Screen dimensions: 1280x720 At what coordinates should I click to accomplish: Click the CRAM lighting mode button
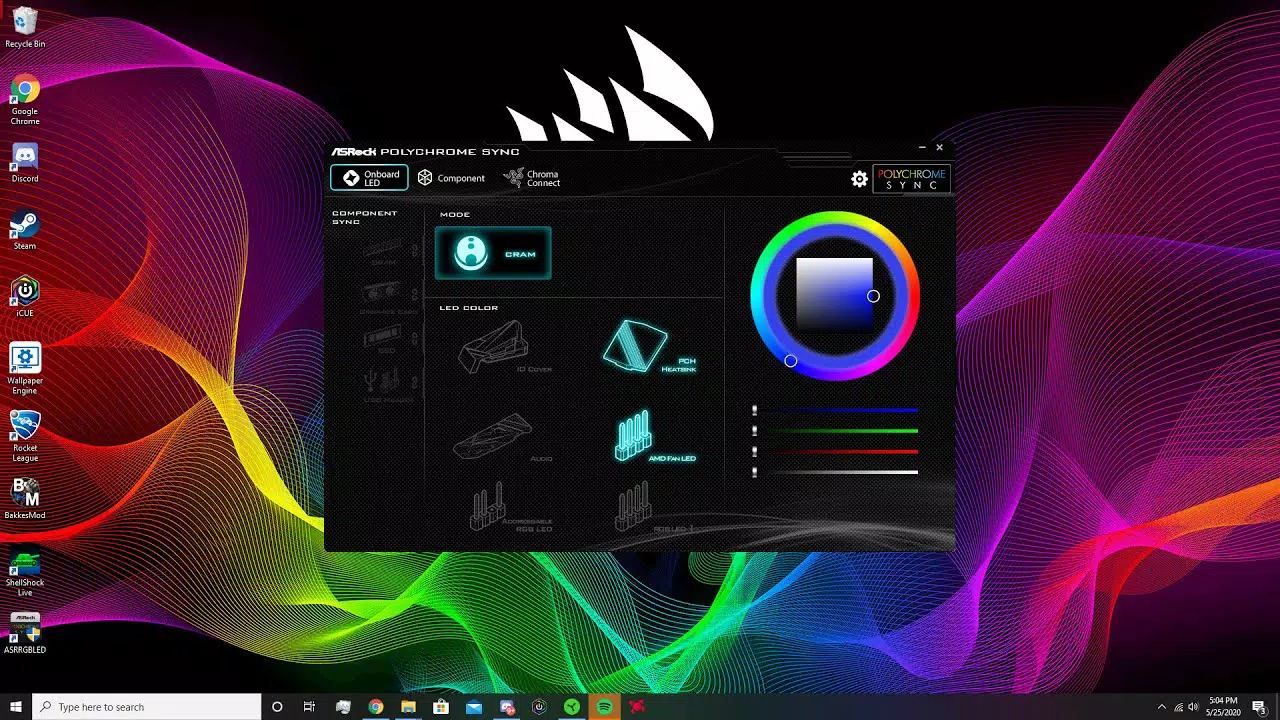[x=493, y=253]
